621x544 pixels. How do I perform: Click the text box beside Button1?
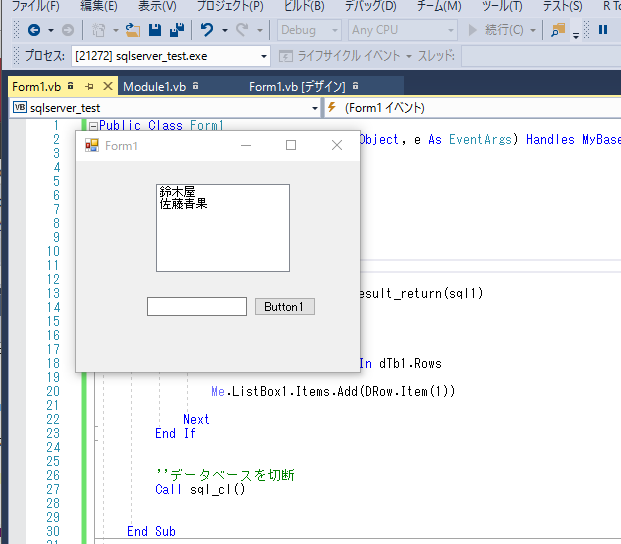point(196,307)
